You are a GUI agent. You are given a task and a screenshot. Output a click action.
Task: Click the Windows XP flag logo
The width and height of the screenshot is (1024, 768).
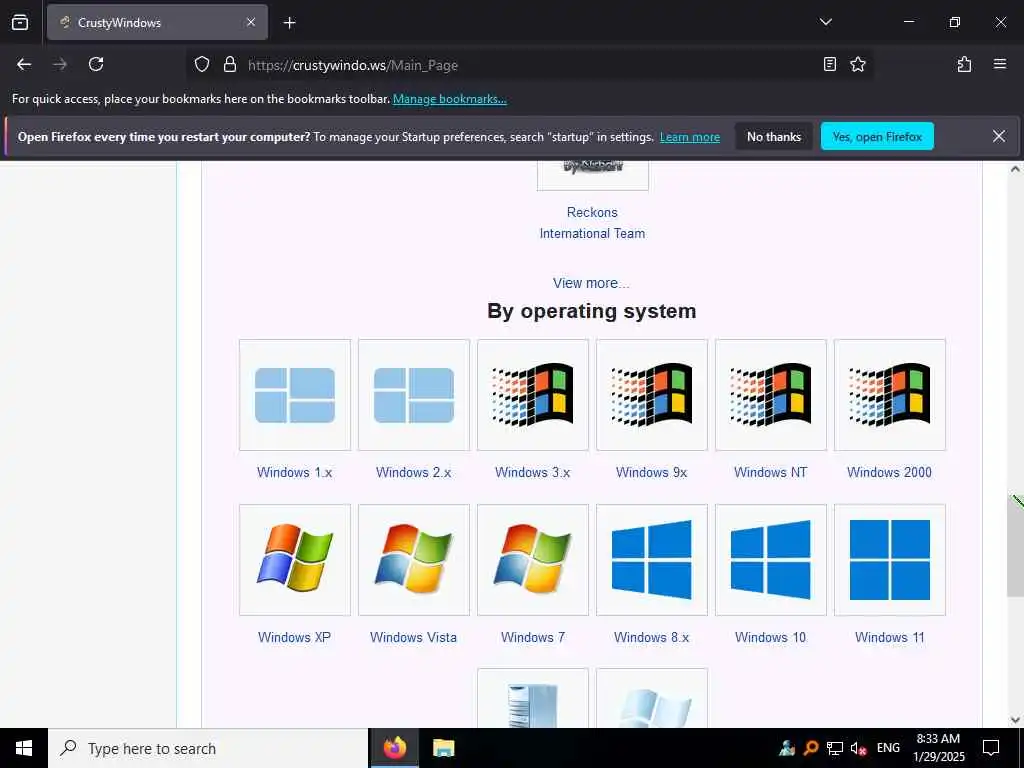295,560
